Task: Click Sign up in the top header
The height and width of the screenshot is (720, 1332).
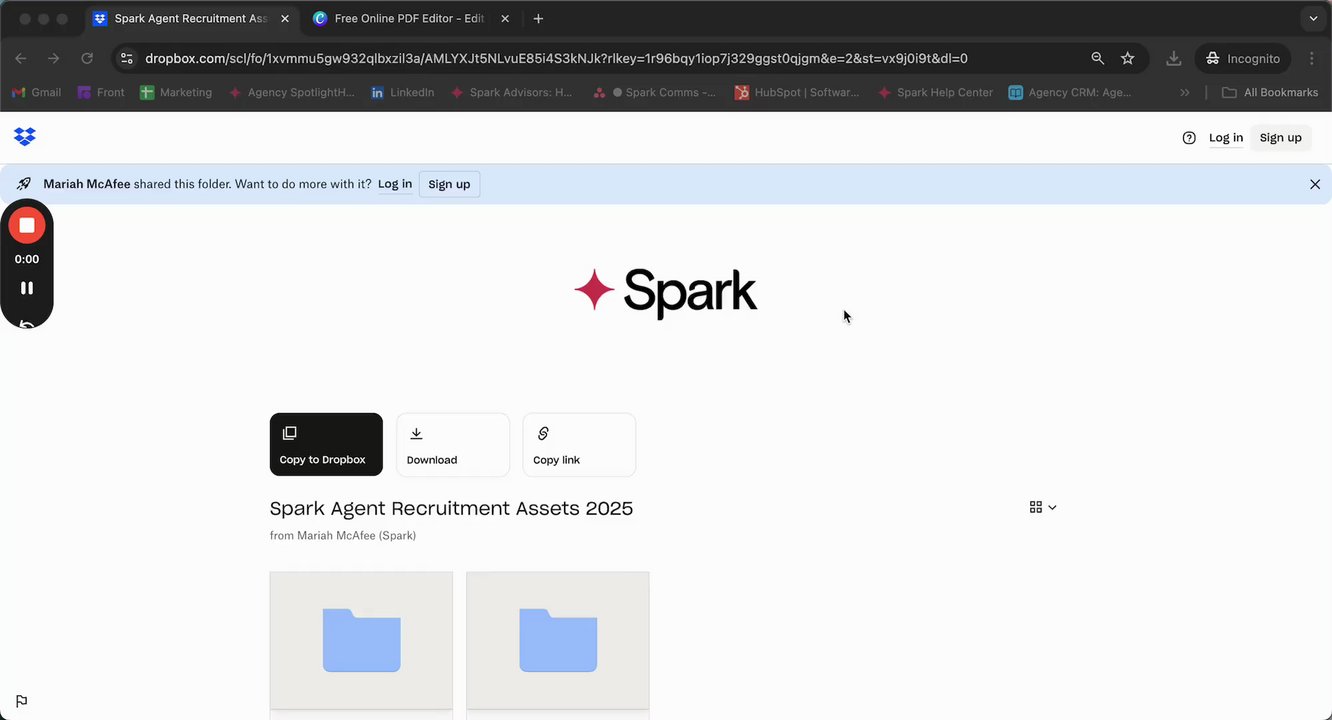Action: click(1281, 138)
